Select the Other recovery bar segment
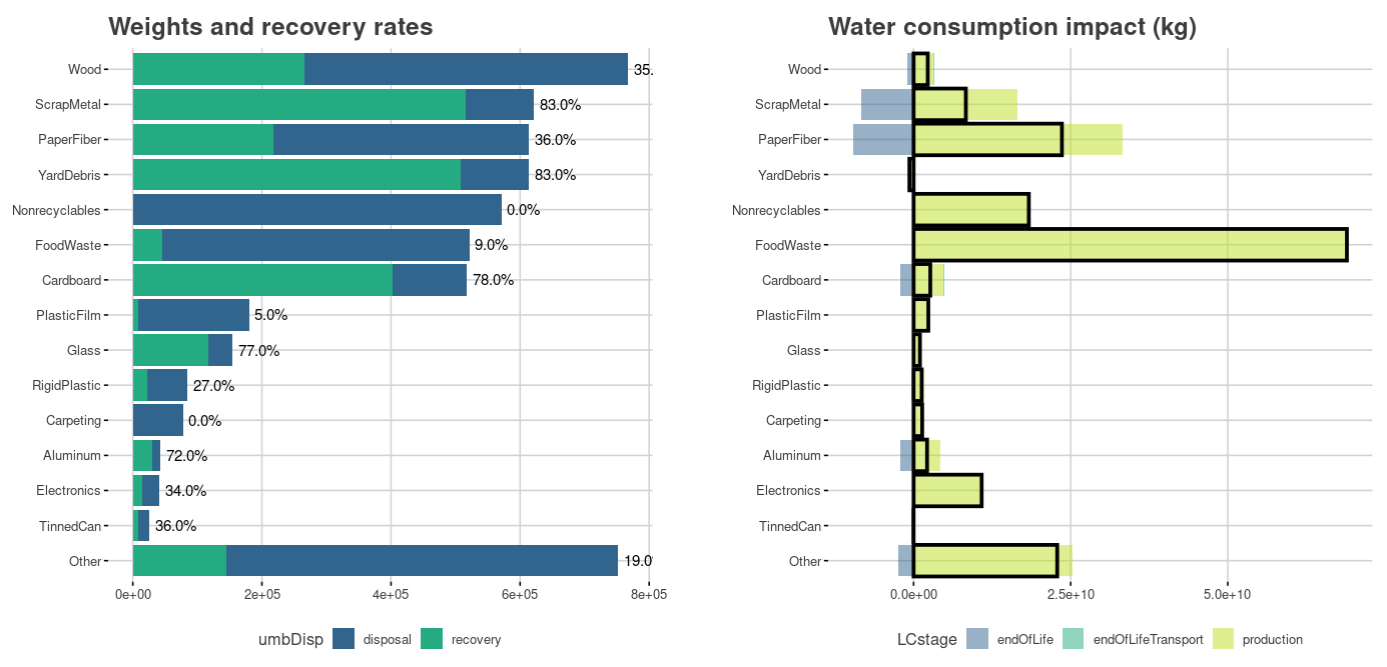This screenshot has width=1387, height=667. pos(179,561)
